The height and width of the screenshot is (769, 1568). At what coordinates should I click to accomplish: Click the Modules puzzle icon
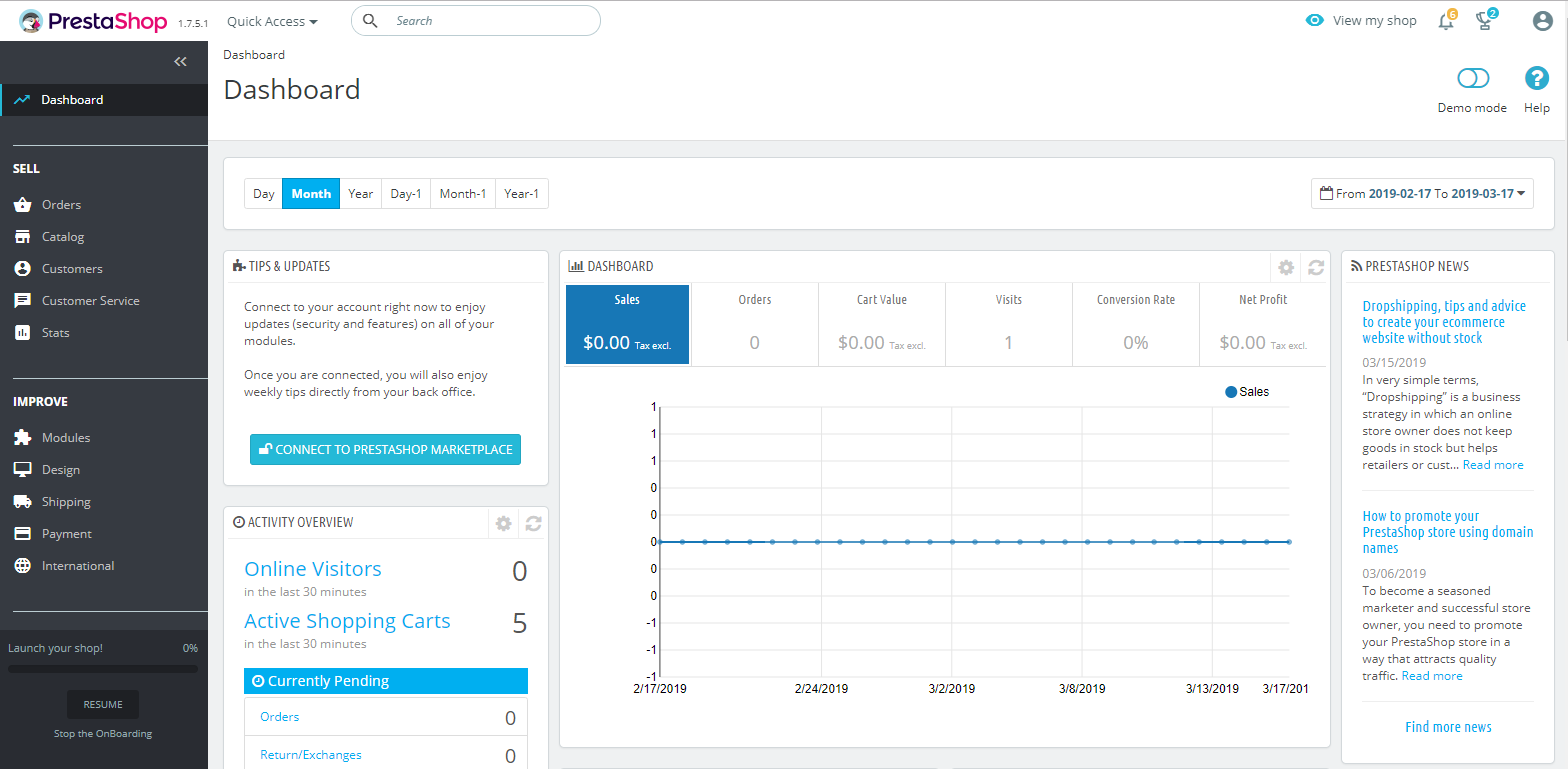[x=22, y=438]
